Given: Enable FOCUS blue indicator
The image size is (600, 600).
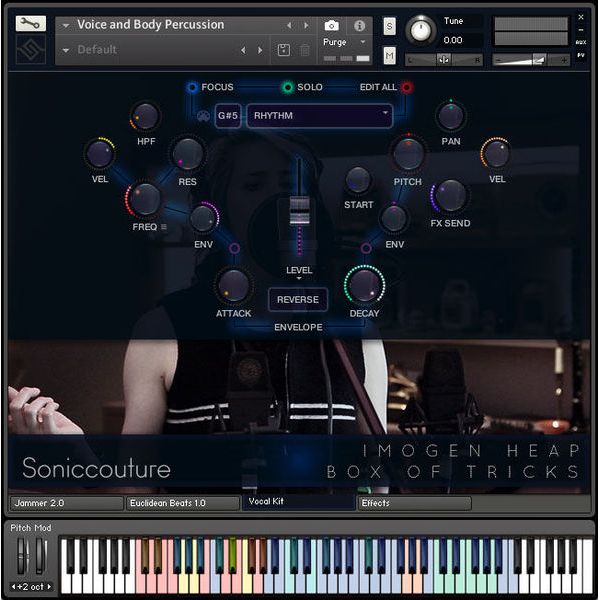Looking at the screenshot, I should (x=192, y=87).
